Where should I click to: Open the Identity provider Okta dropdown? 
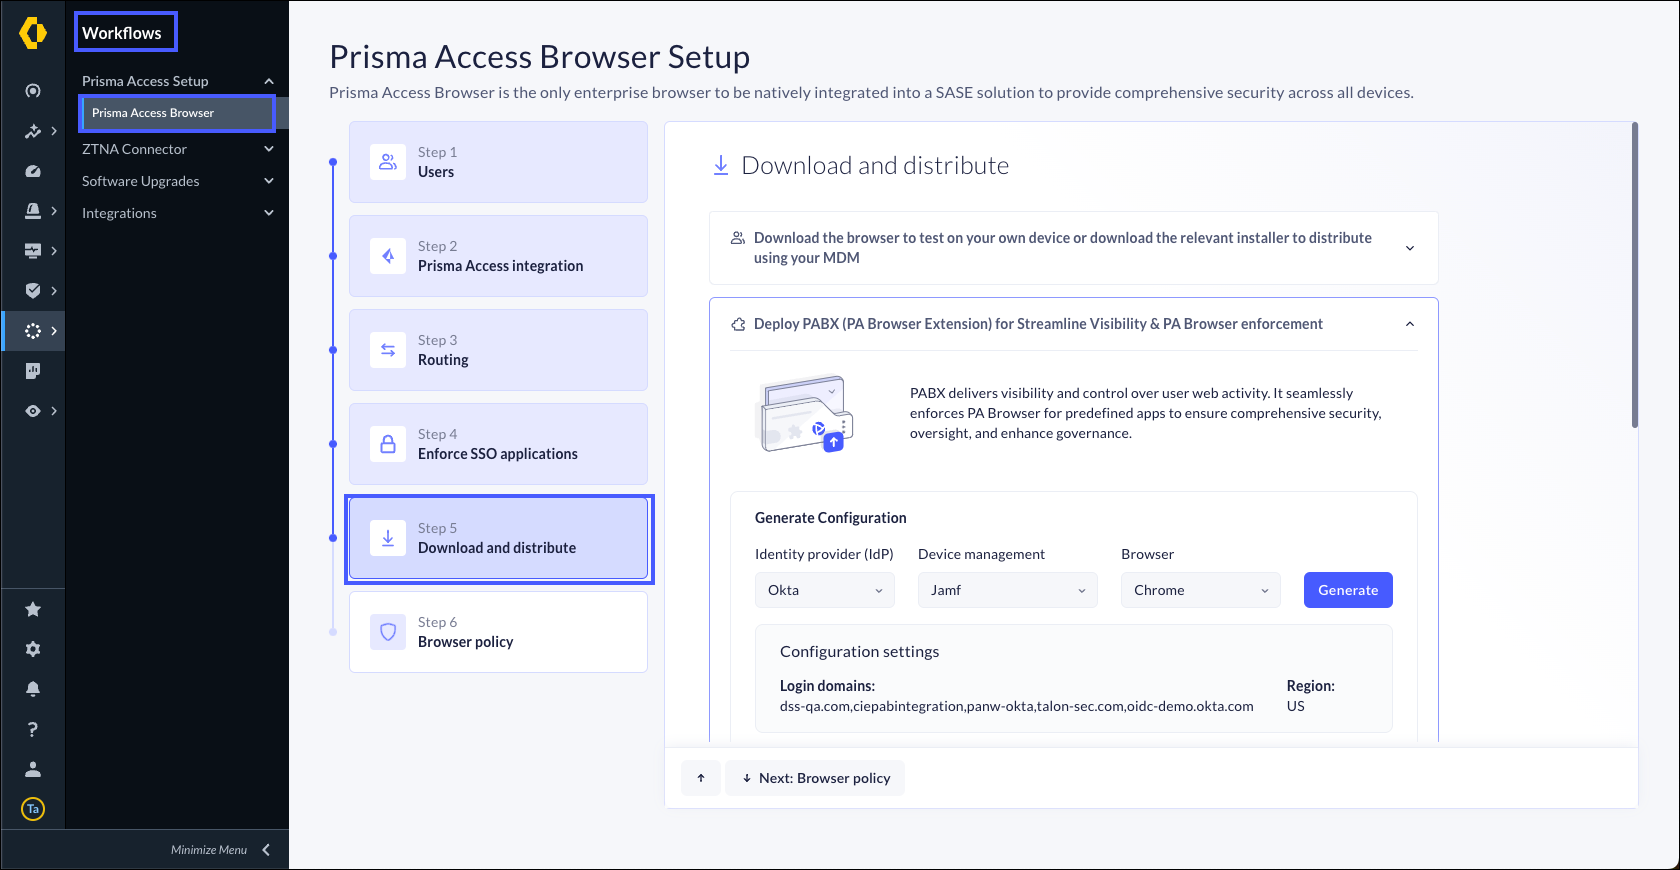pyautogui.click(x=824, y=590)
